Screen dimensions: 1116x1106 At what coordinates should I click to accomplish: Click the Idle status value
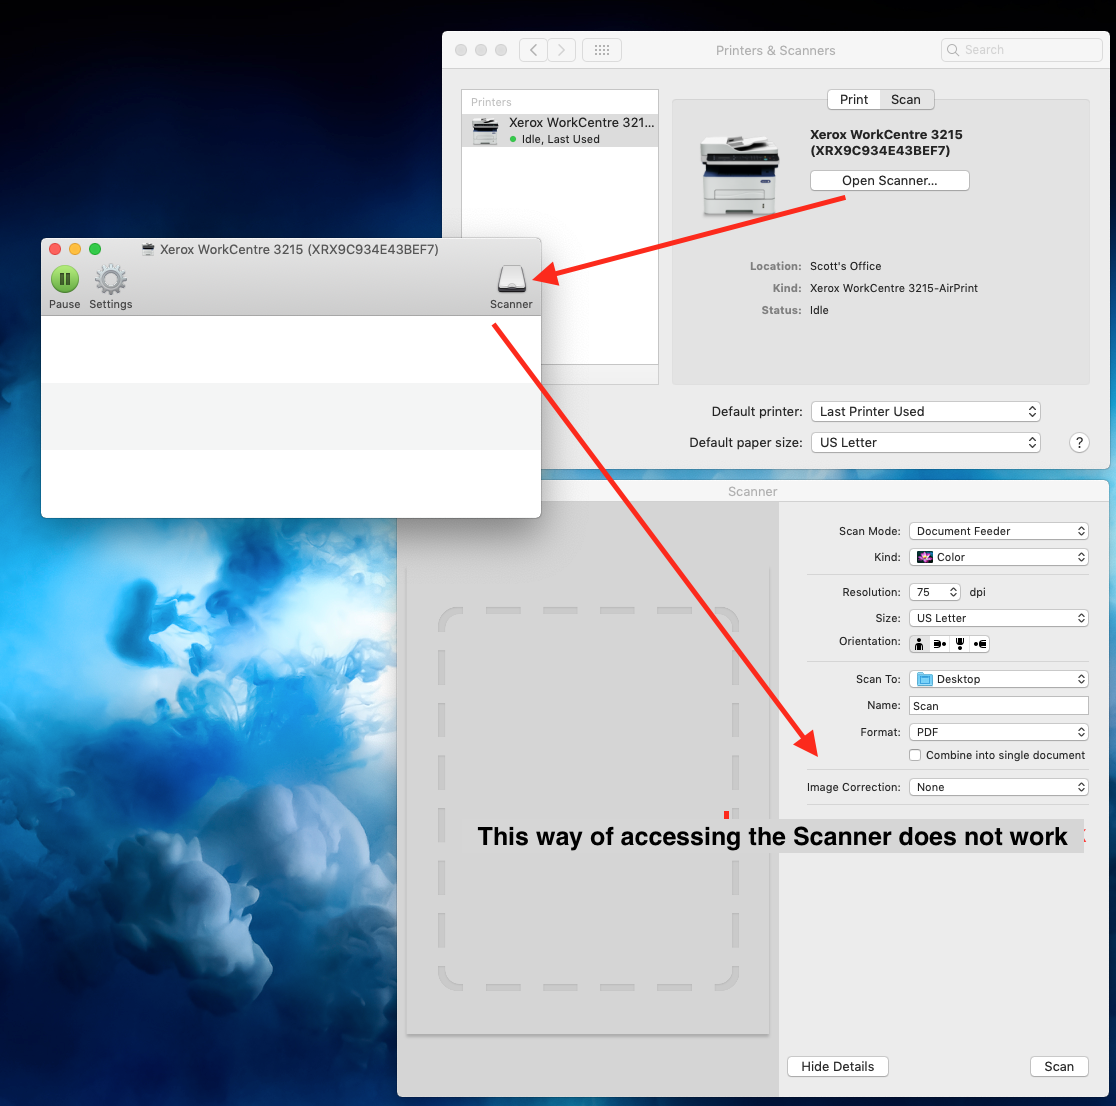[819, 310]
